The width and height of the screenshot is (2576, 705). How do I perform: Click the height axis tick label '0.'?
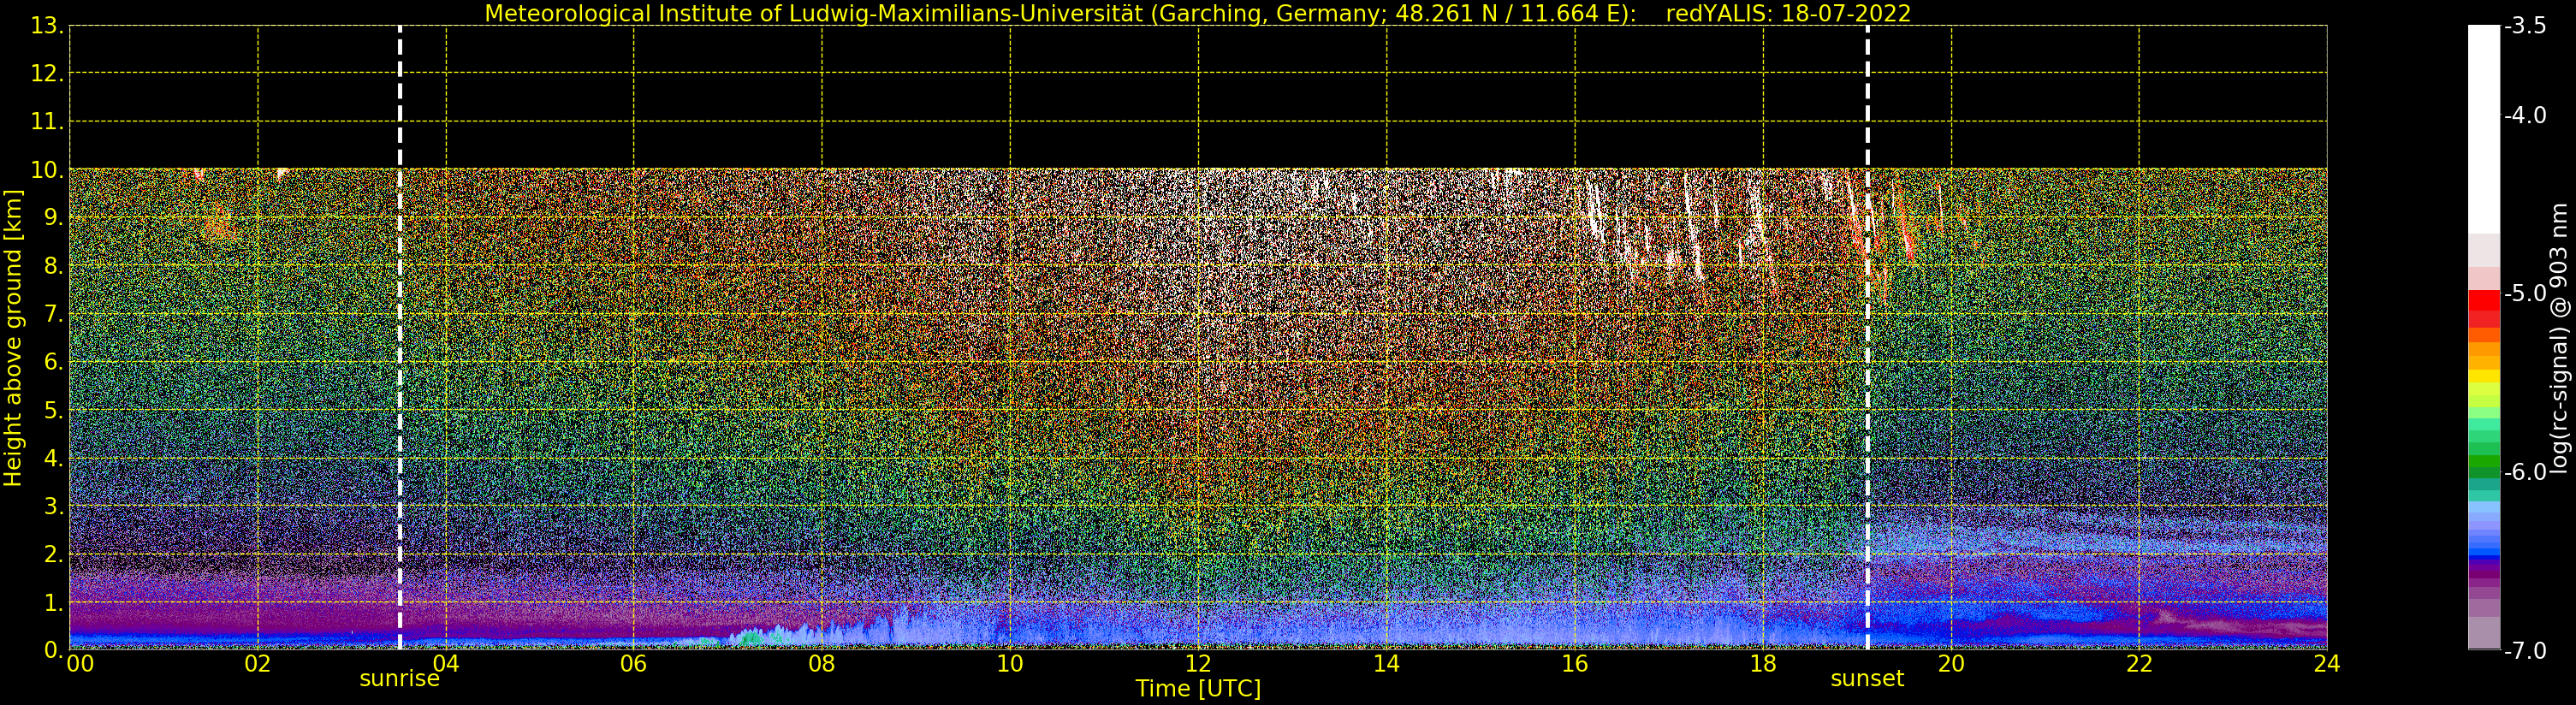tap(53, 650)
